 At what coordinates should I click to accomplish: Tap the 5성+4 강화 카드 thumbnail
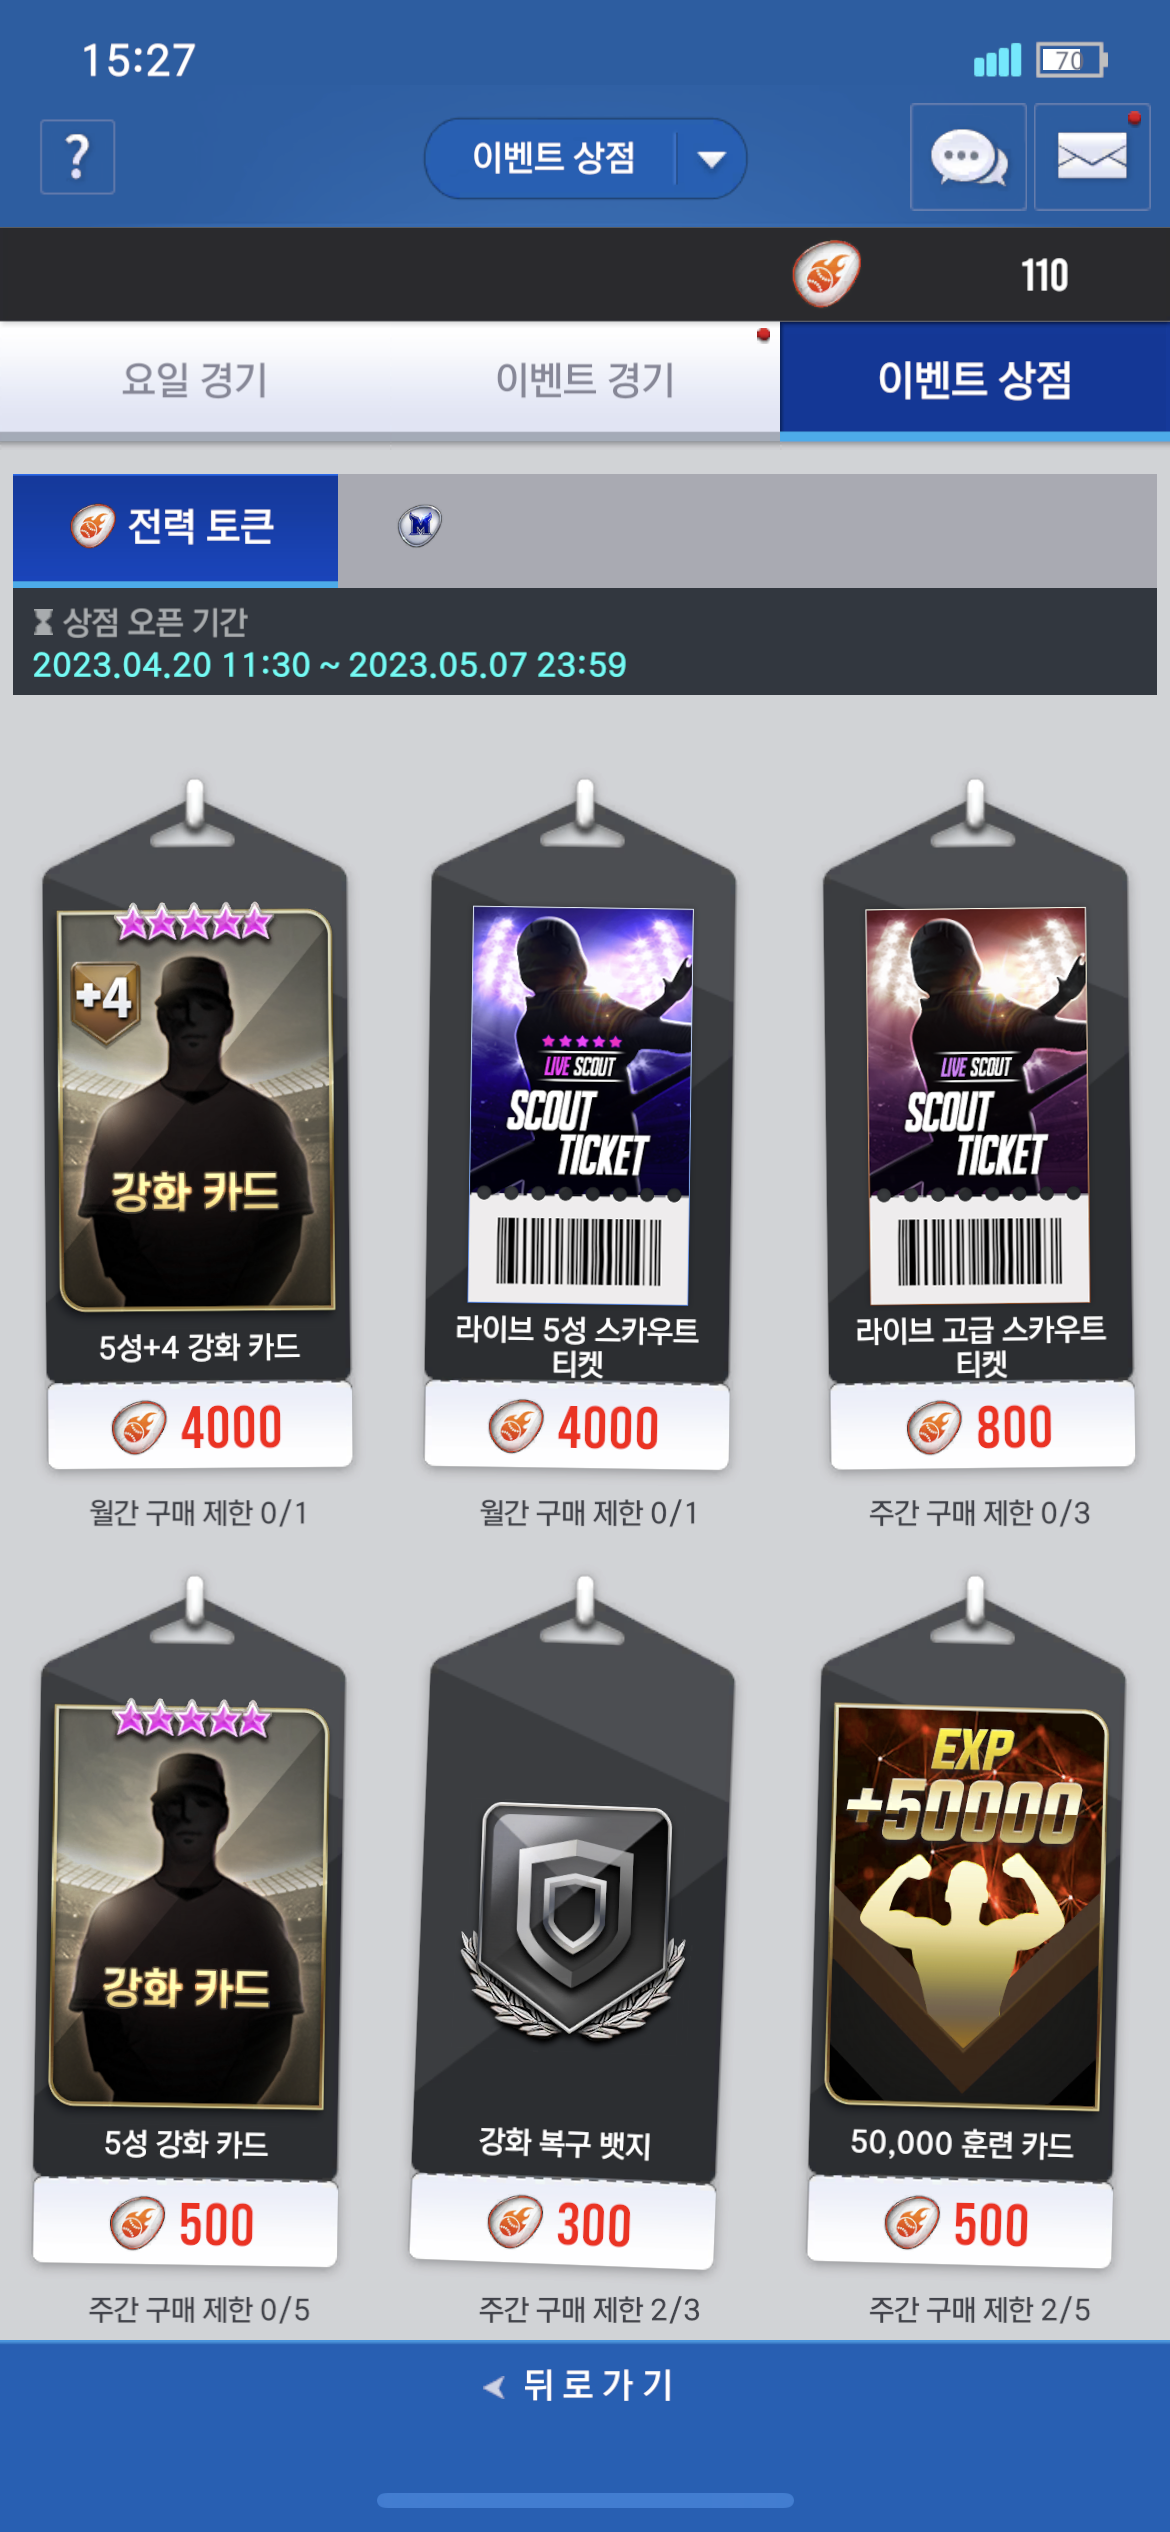coord(196,1108)
